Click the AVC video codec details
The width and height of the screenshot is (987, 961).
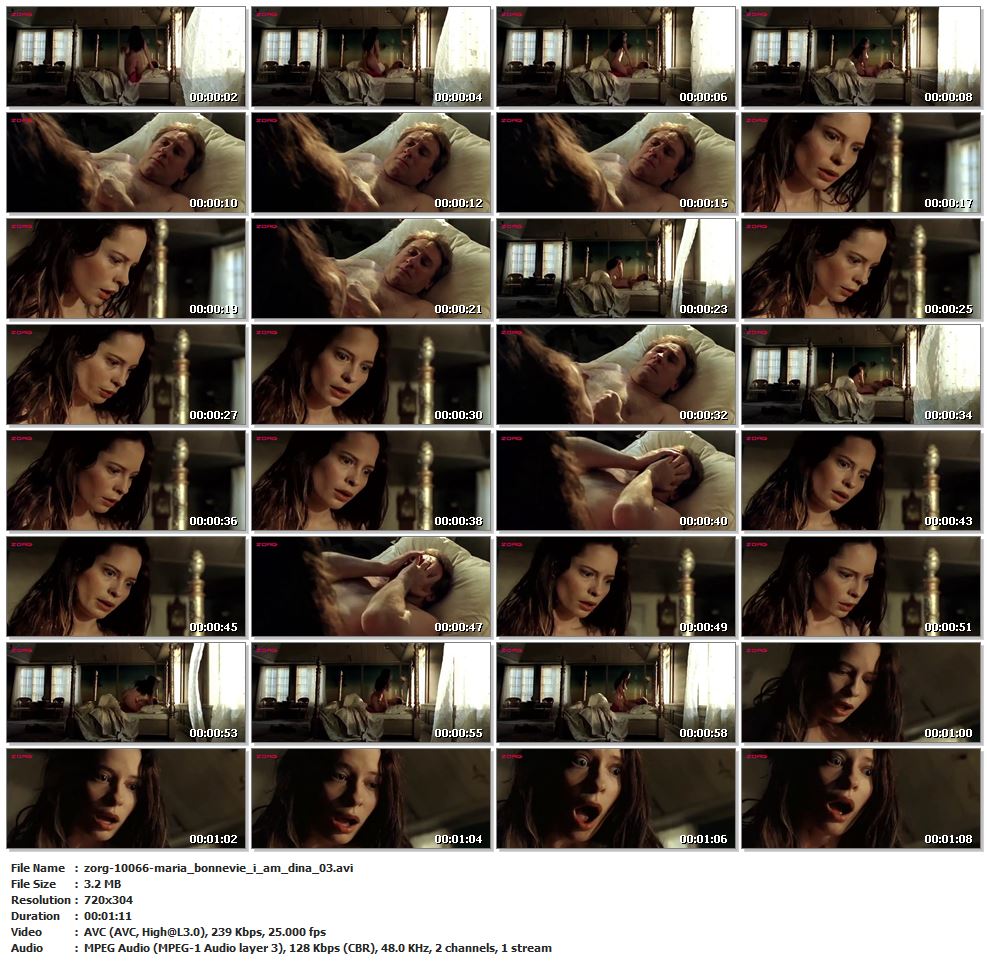pos(205,933)
